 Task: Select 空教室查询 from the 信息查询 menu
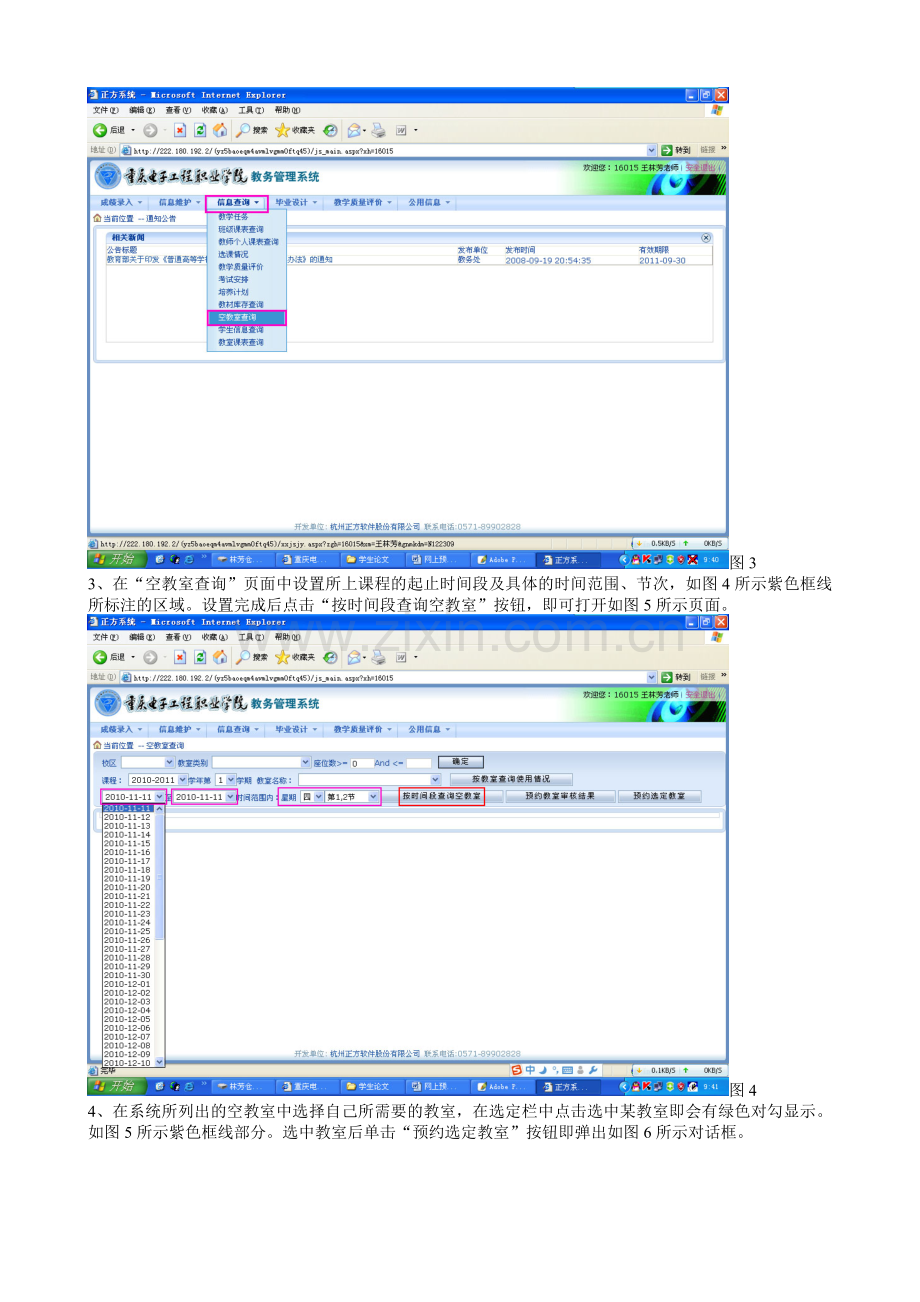[237, 317]
